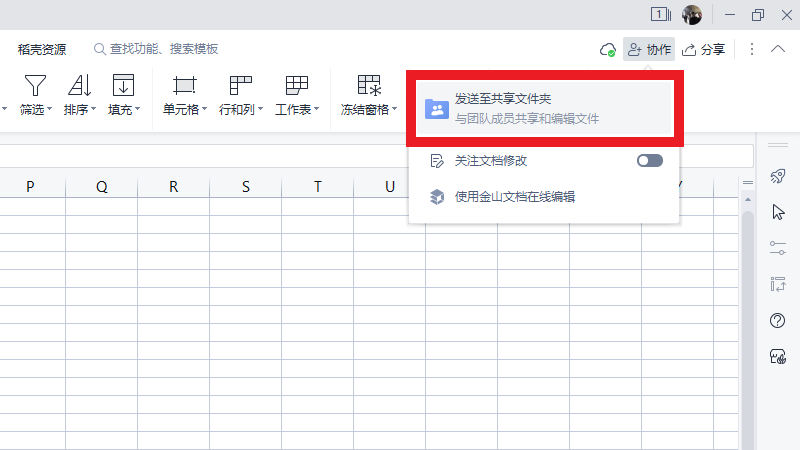The width and height of the screenshot is (800, 450).
Task: Click the Filter (筛选) funnel icon
Action: 35,86
